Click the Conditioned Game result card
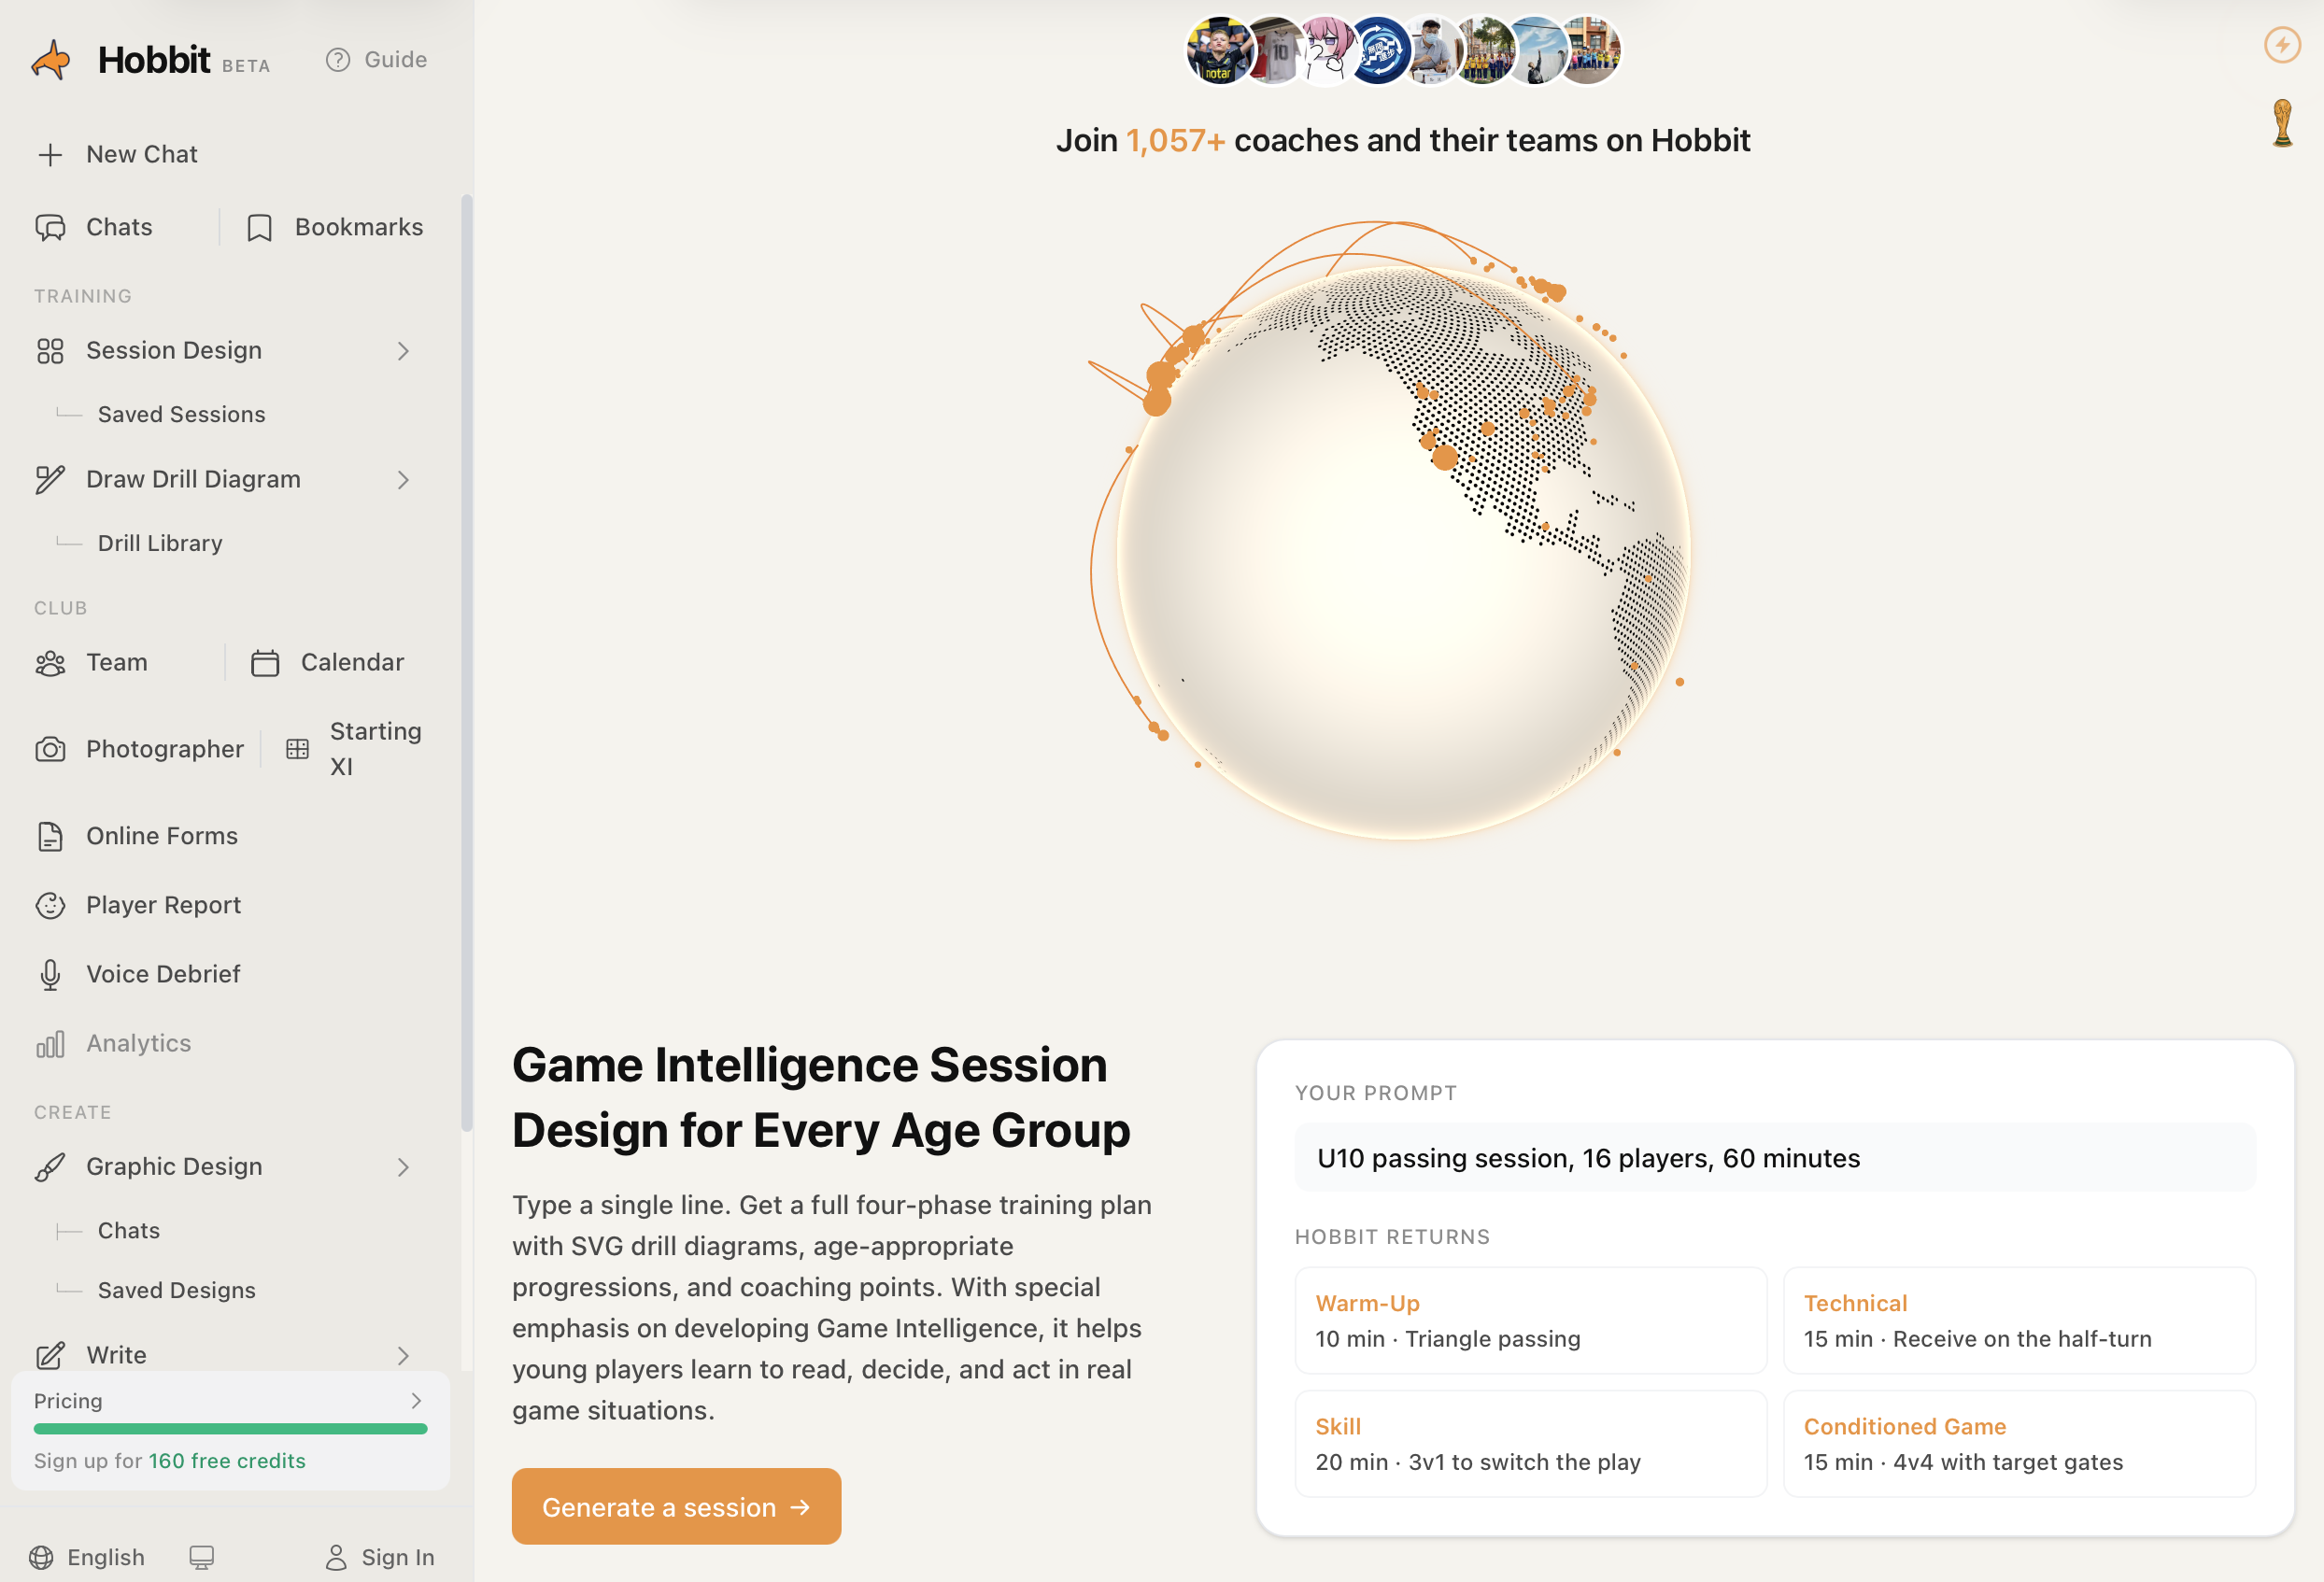This screenshot has height=1582, width=2324. click(2019, 1444)
